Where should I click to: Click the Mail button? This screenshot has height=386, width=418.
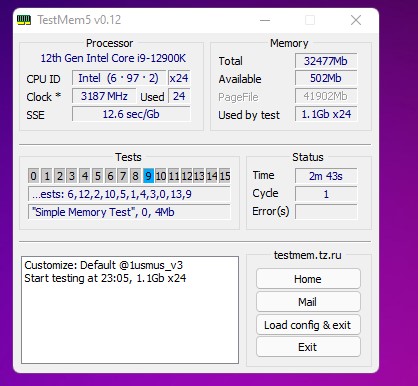tap(308, 302)
